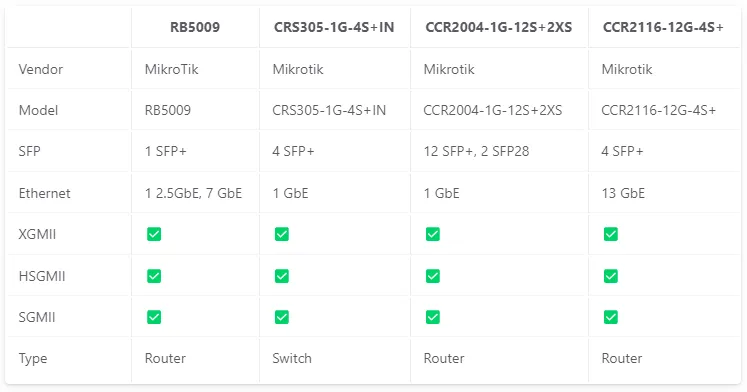Click the XGMII checkmark for RB5009
Viewport: 747px width, 392px height.
click(x=154, y=234)
